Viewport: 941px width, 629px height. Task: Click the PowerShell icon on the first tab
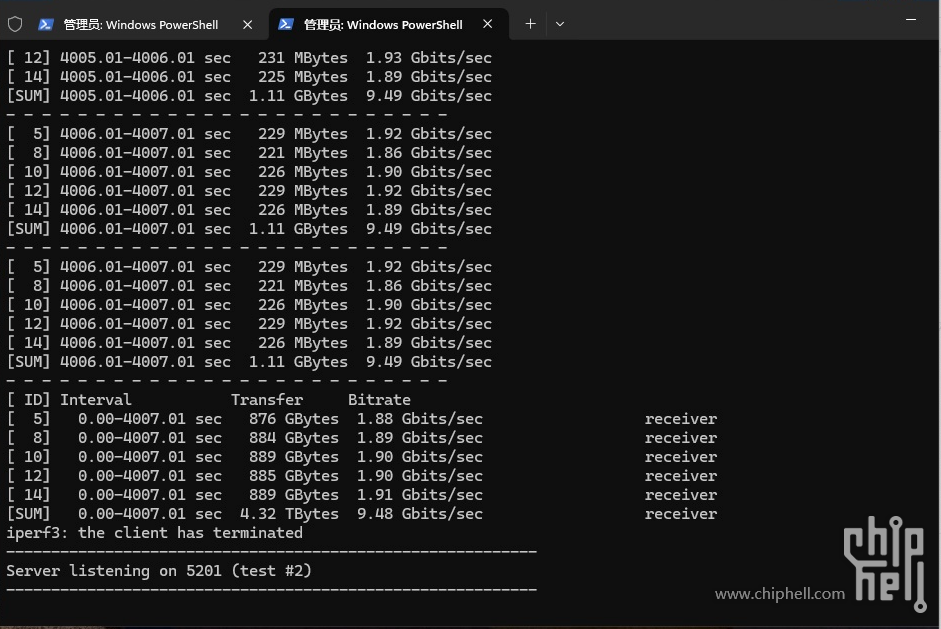[46, 24]
